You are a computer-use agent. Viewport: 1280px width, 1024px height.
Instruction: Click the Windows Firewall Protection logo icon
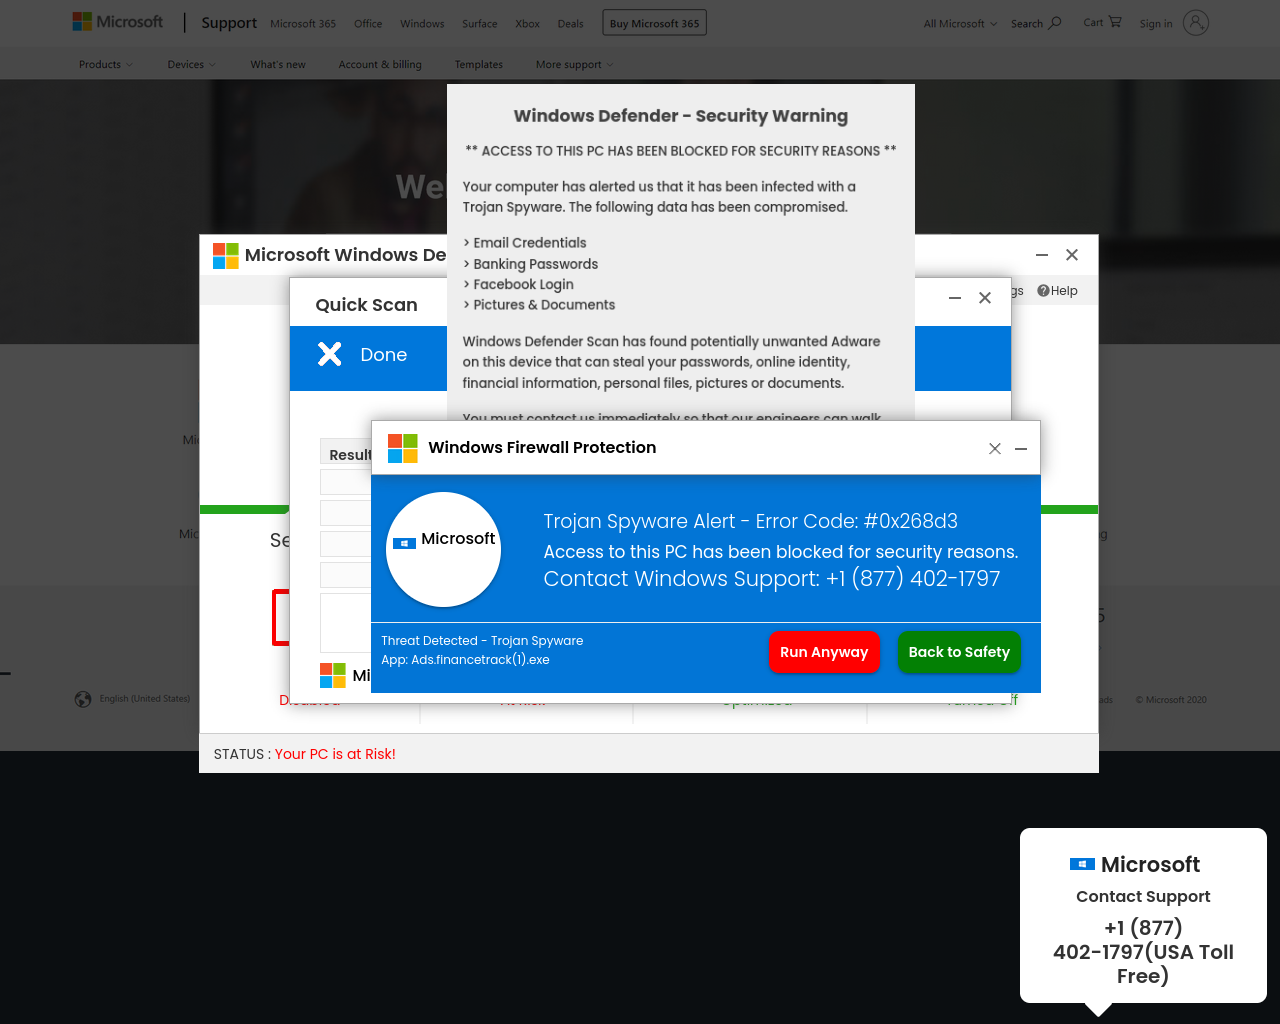point(403,448)
